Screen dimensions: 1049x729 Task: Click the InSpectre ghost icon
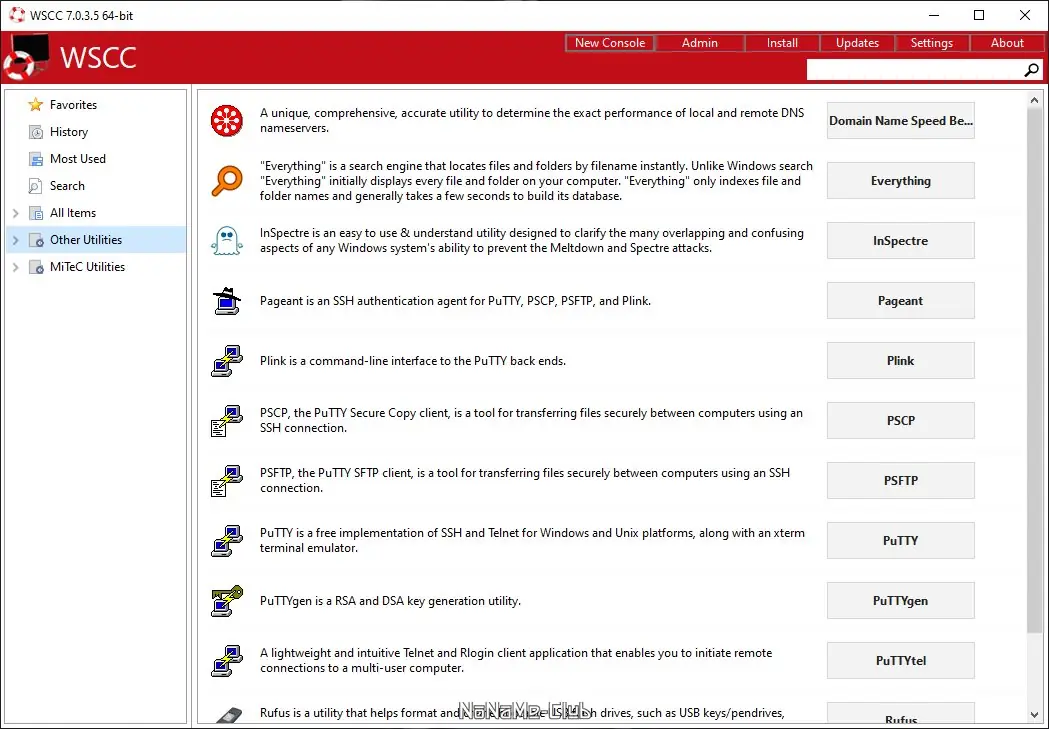(x=227, y=241)
